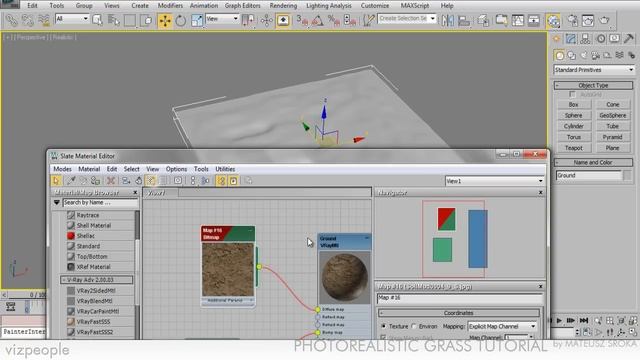Click the Select and Link icon
Screen dimensions: 640x360
[11, 20]
